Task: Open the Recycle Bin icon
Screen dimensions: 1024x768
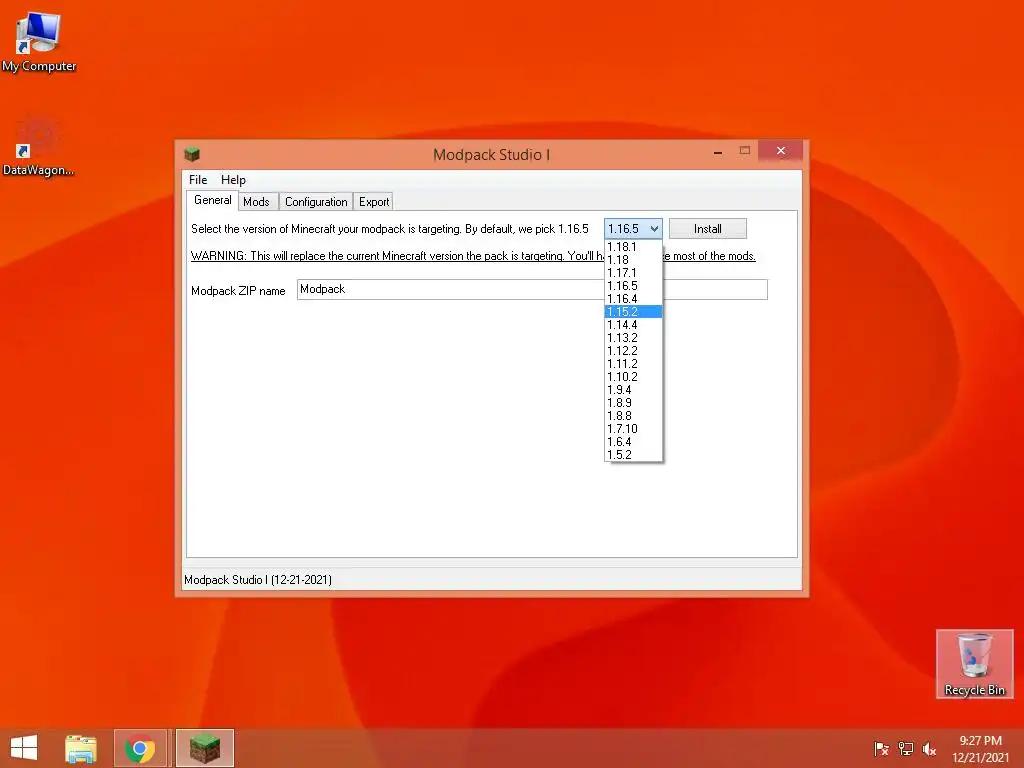Action: coord(974,664)
